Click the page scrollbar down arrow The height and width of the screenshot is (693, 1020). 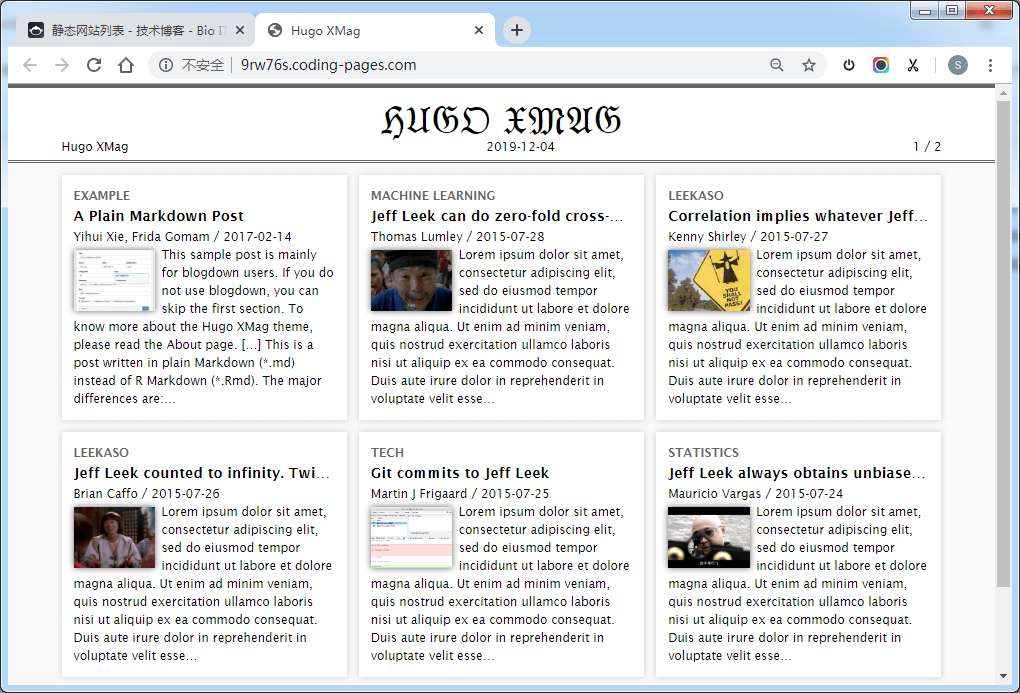(1003, 676)
